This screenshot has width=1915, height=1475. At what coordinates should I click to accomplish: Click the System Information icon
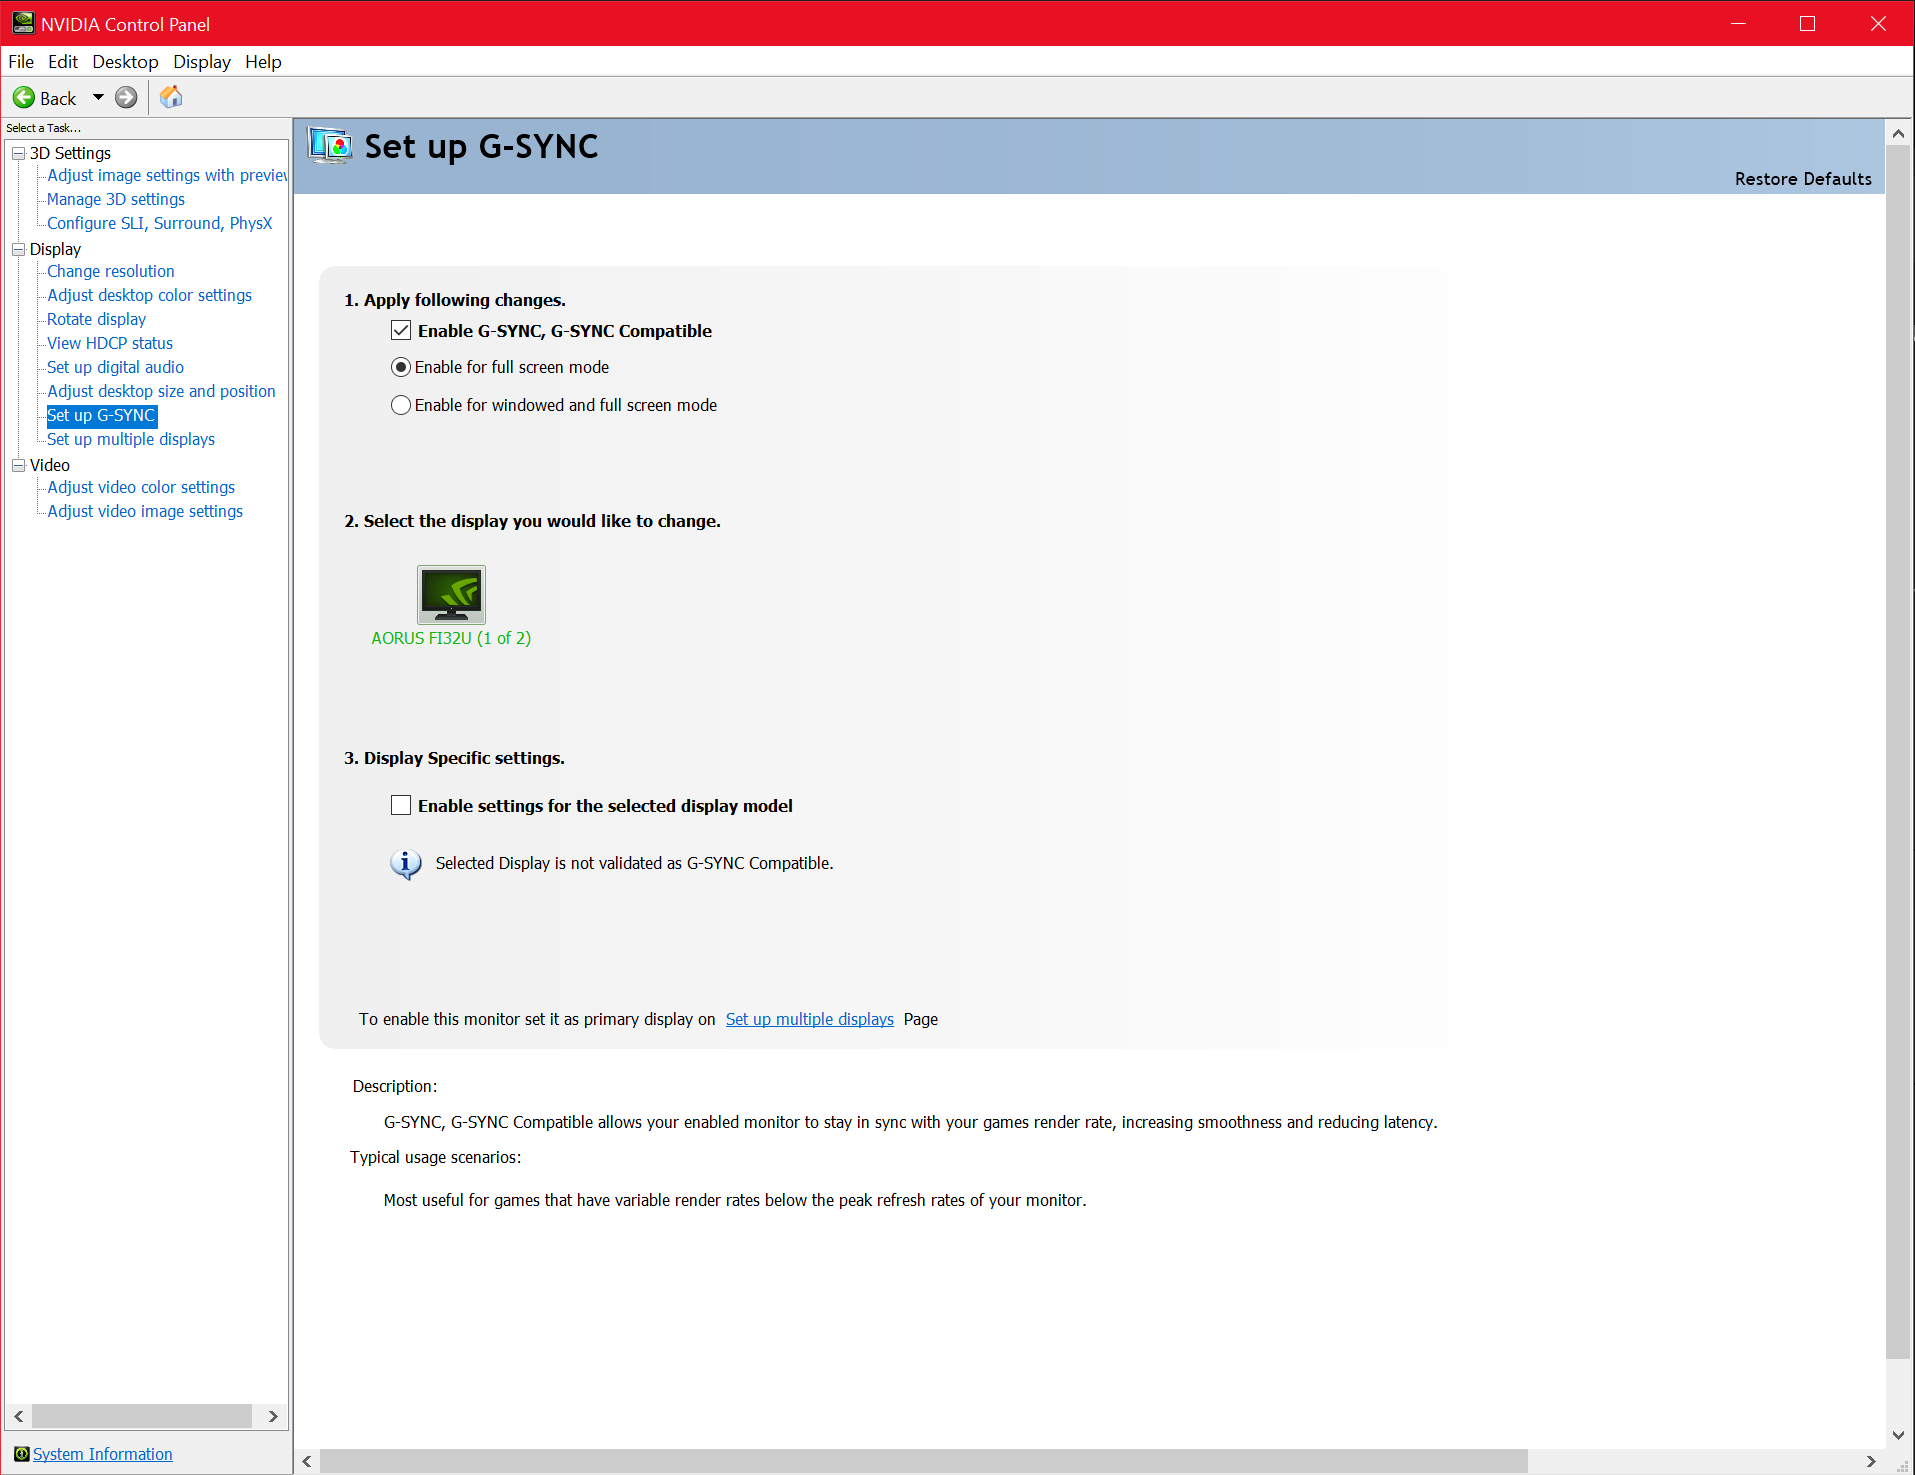coord(21,1454)
